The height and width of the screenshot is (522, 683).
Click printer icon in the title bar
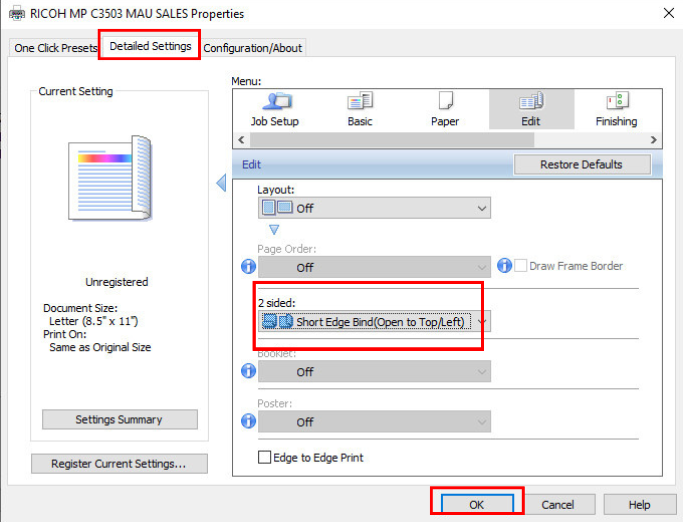pos(17,14)
